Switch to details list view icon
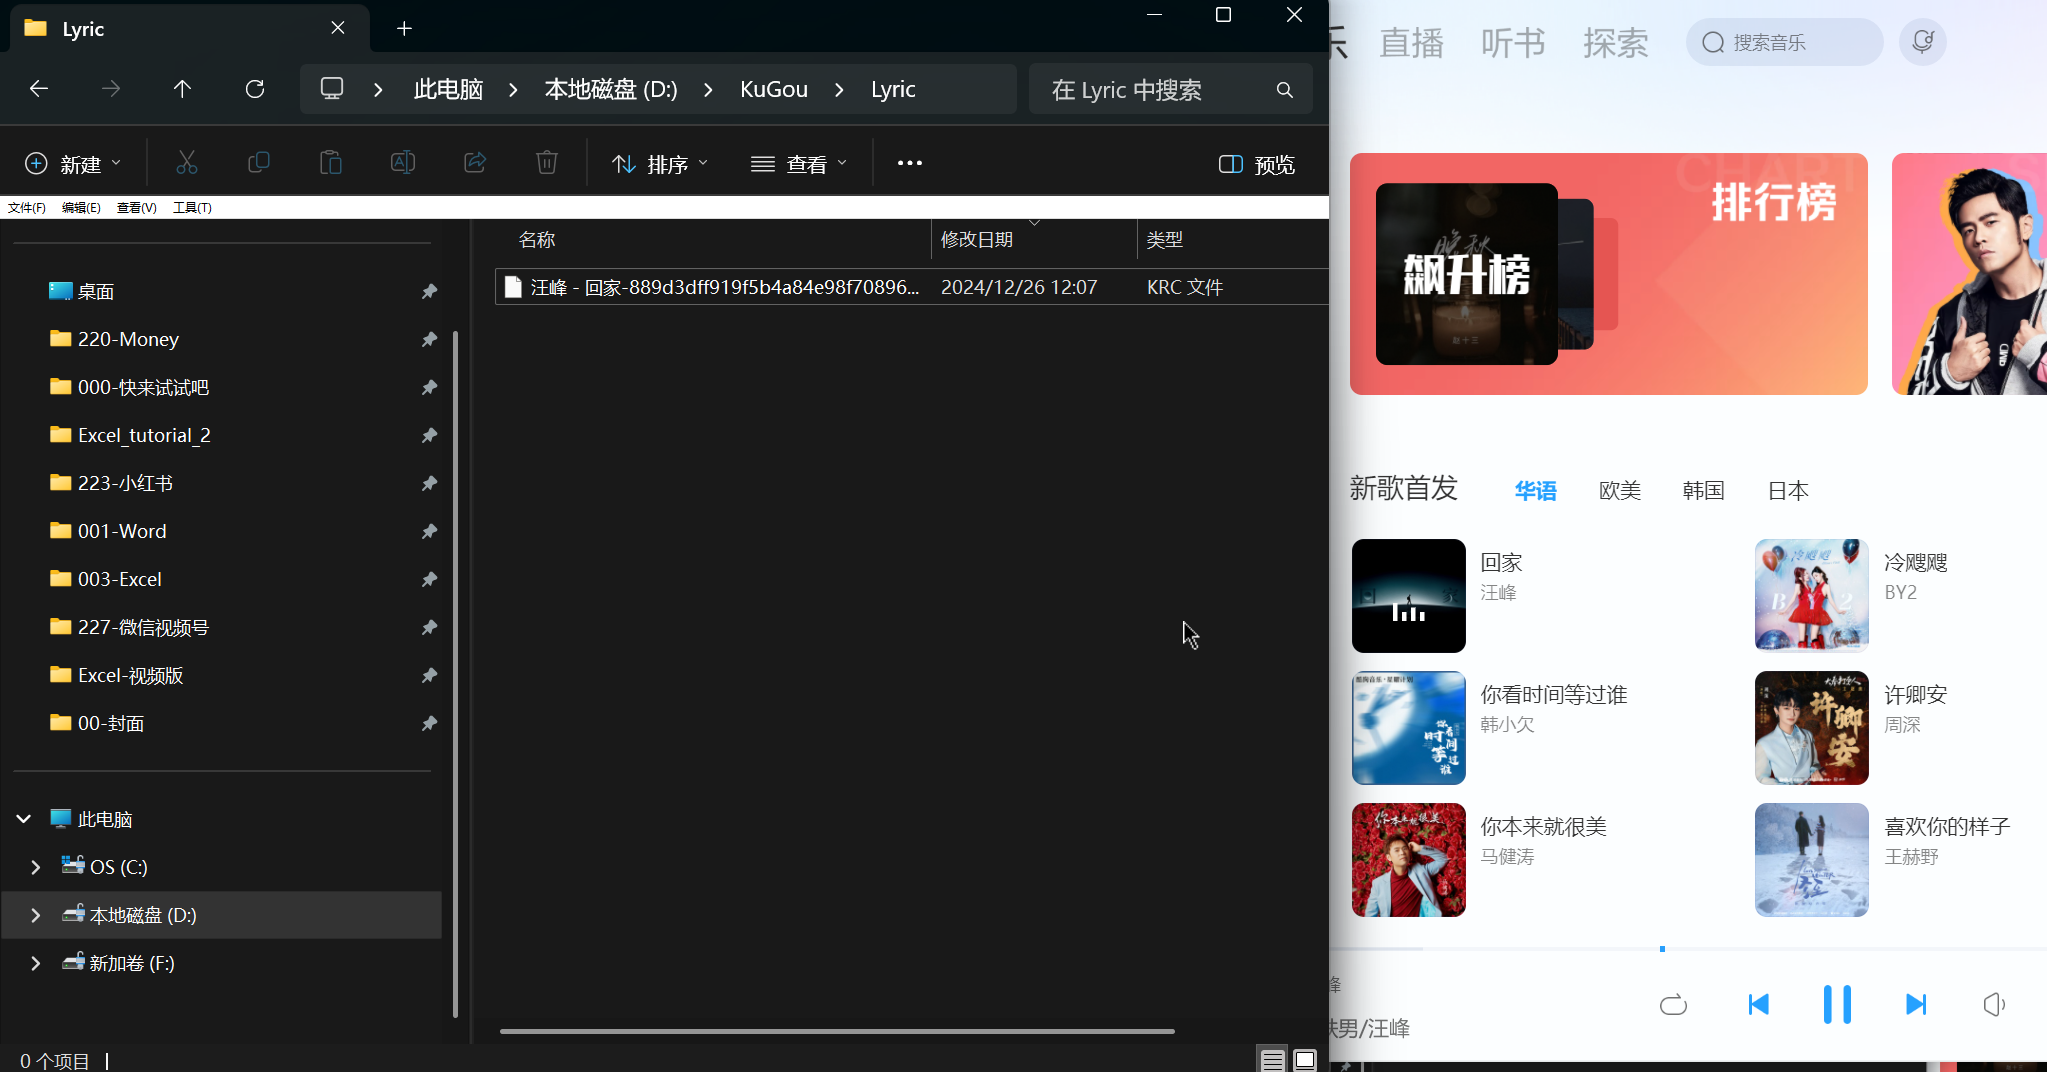This screenshot has width=2047, height=1072. 1272,1060
